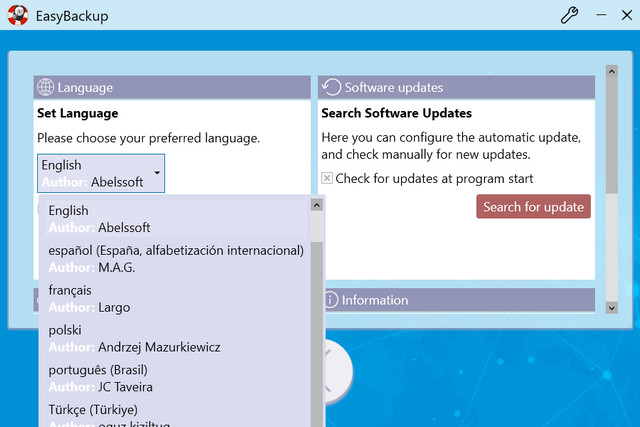Open the wrench settings tool icon
Viewport: 640px width, 427px height.
570,16
